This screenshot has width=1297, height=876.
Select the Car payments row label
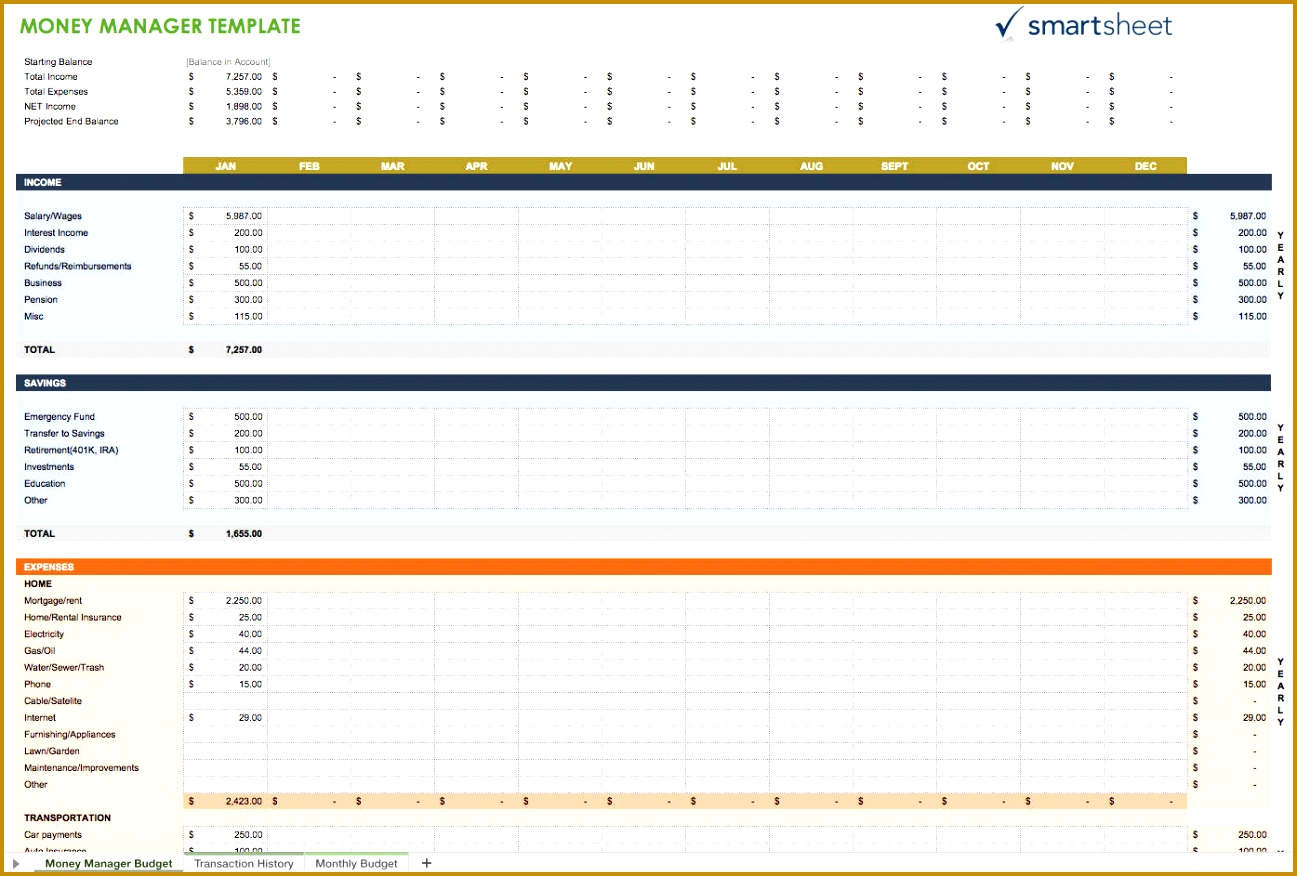coord(53,835)
